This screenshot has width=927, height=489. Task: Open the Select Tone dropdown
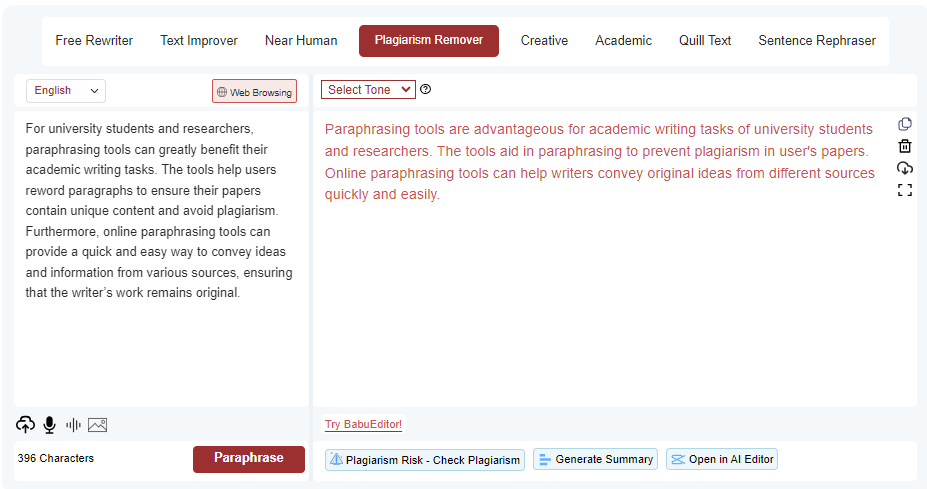(x=368, y=89)
